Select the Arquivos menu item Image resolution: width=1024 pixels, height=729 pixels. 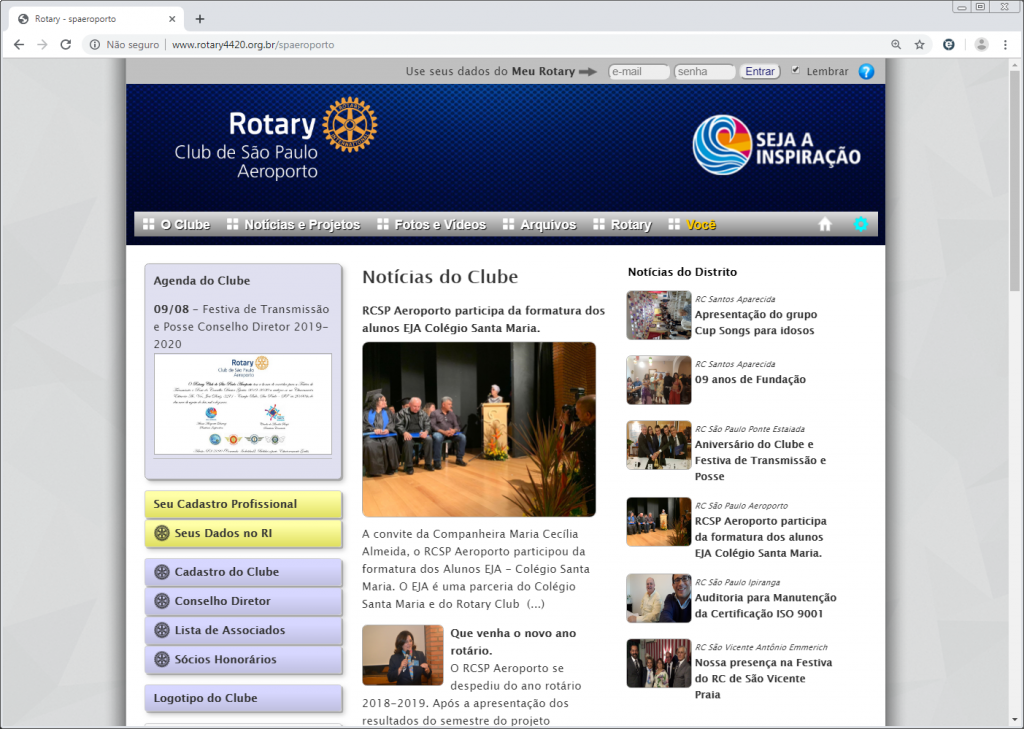(x=539, y=225)
